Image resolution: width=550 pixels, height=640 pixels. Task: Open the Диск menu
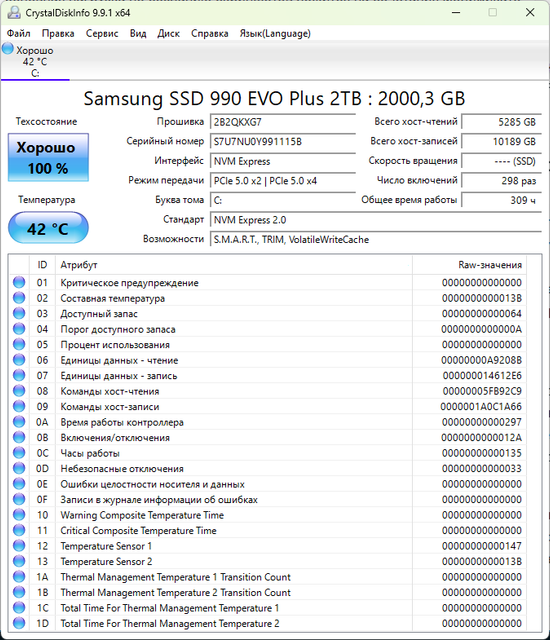169,33
